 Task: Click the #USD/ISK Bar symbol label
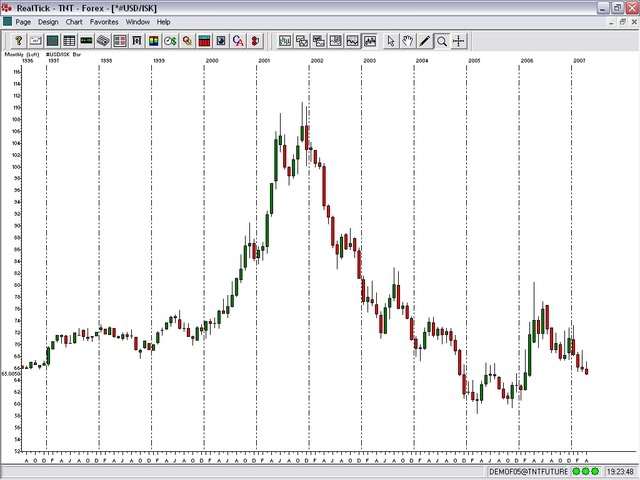pos(63,54)
